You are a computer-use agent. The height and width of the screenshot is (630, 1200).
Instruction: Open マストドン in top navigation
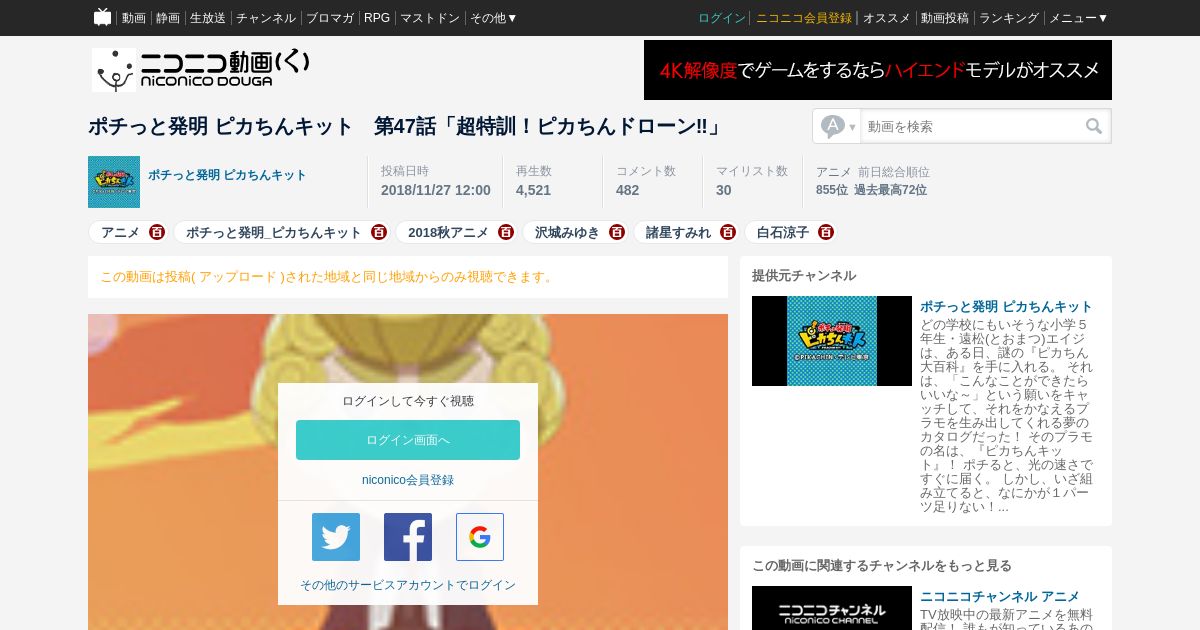tap(430, 18)
